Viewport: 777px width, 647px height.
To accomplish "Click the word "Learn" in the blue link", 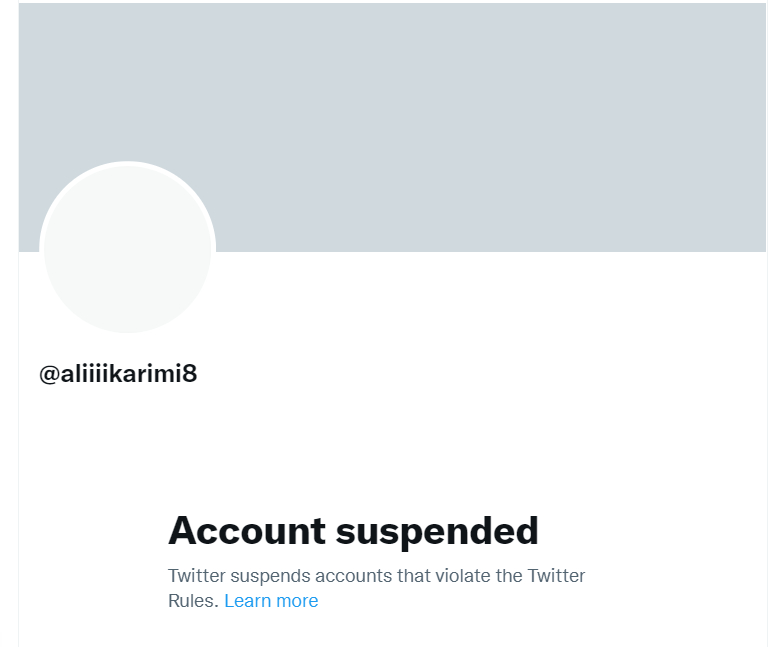I will click(x=249, y=601).
